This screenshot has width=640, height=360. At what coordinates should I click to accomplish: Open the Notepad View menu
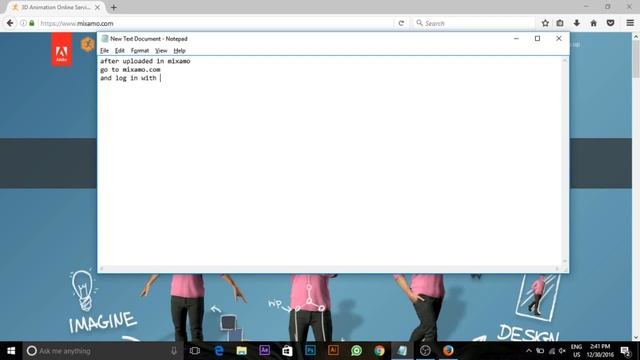click(x=161, y=51)
